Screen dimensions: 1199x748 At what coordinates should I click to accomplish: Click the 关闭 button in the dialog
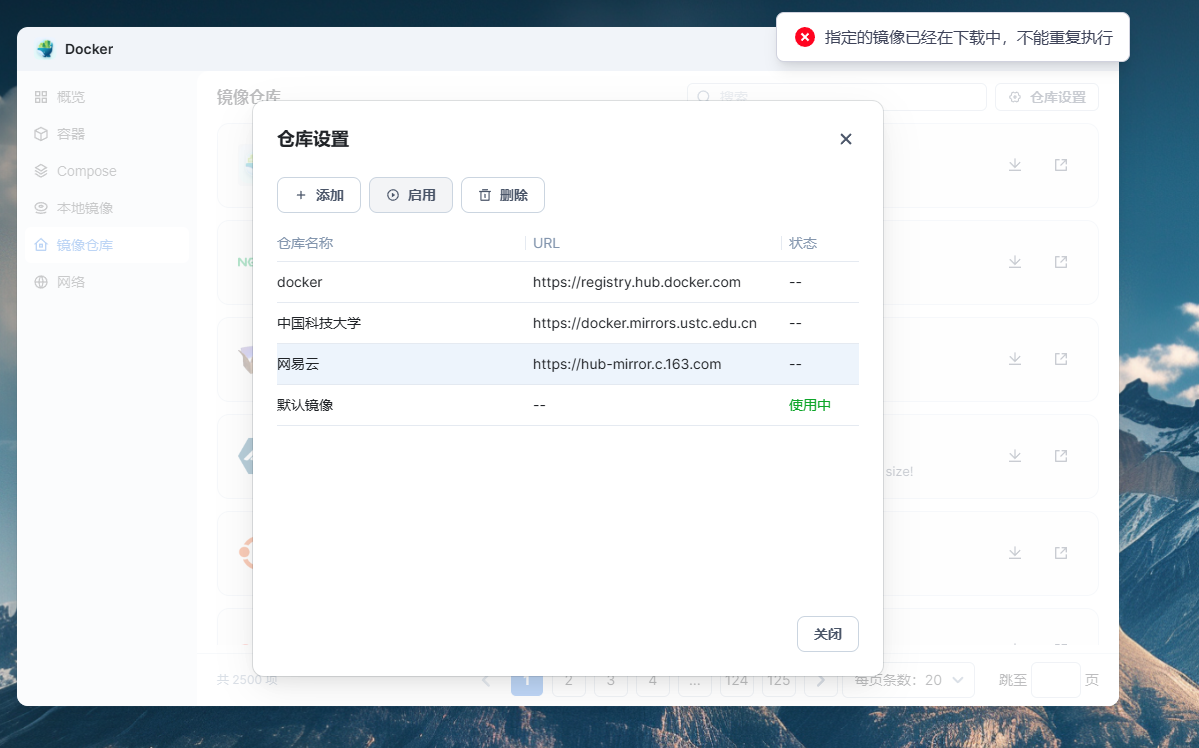[x=827, y=634]
